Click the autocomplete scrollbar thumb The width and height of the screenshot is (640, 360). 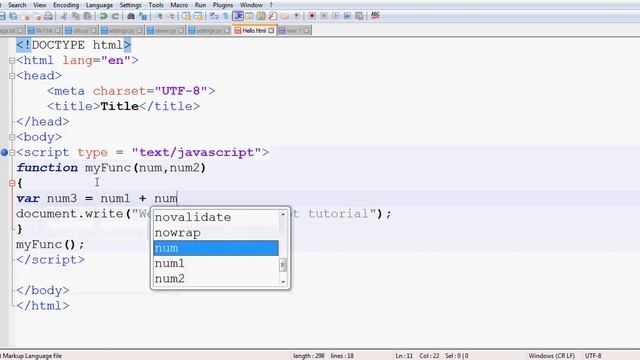[x=283, y=265]
